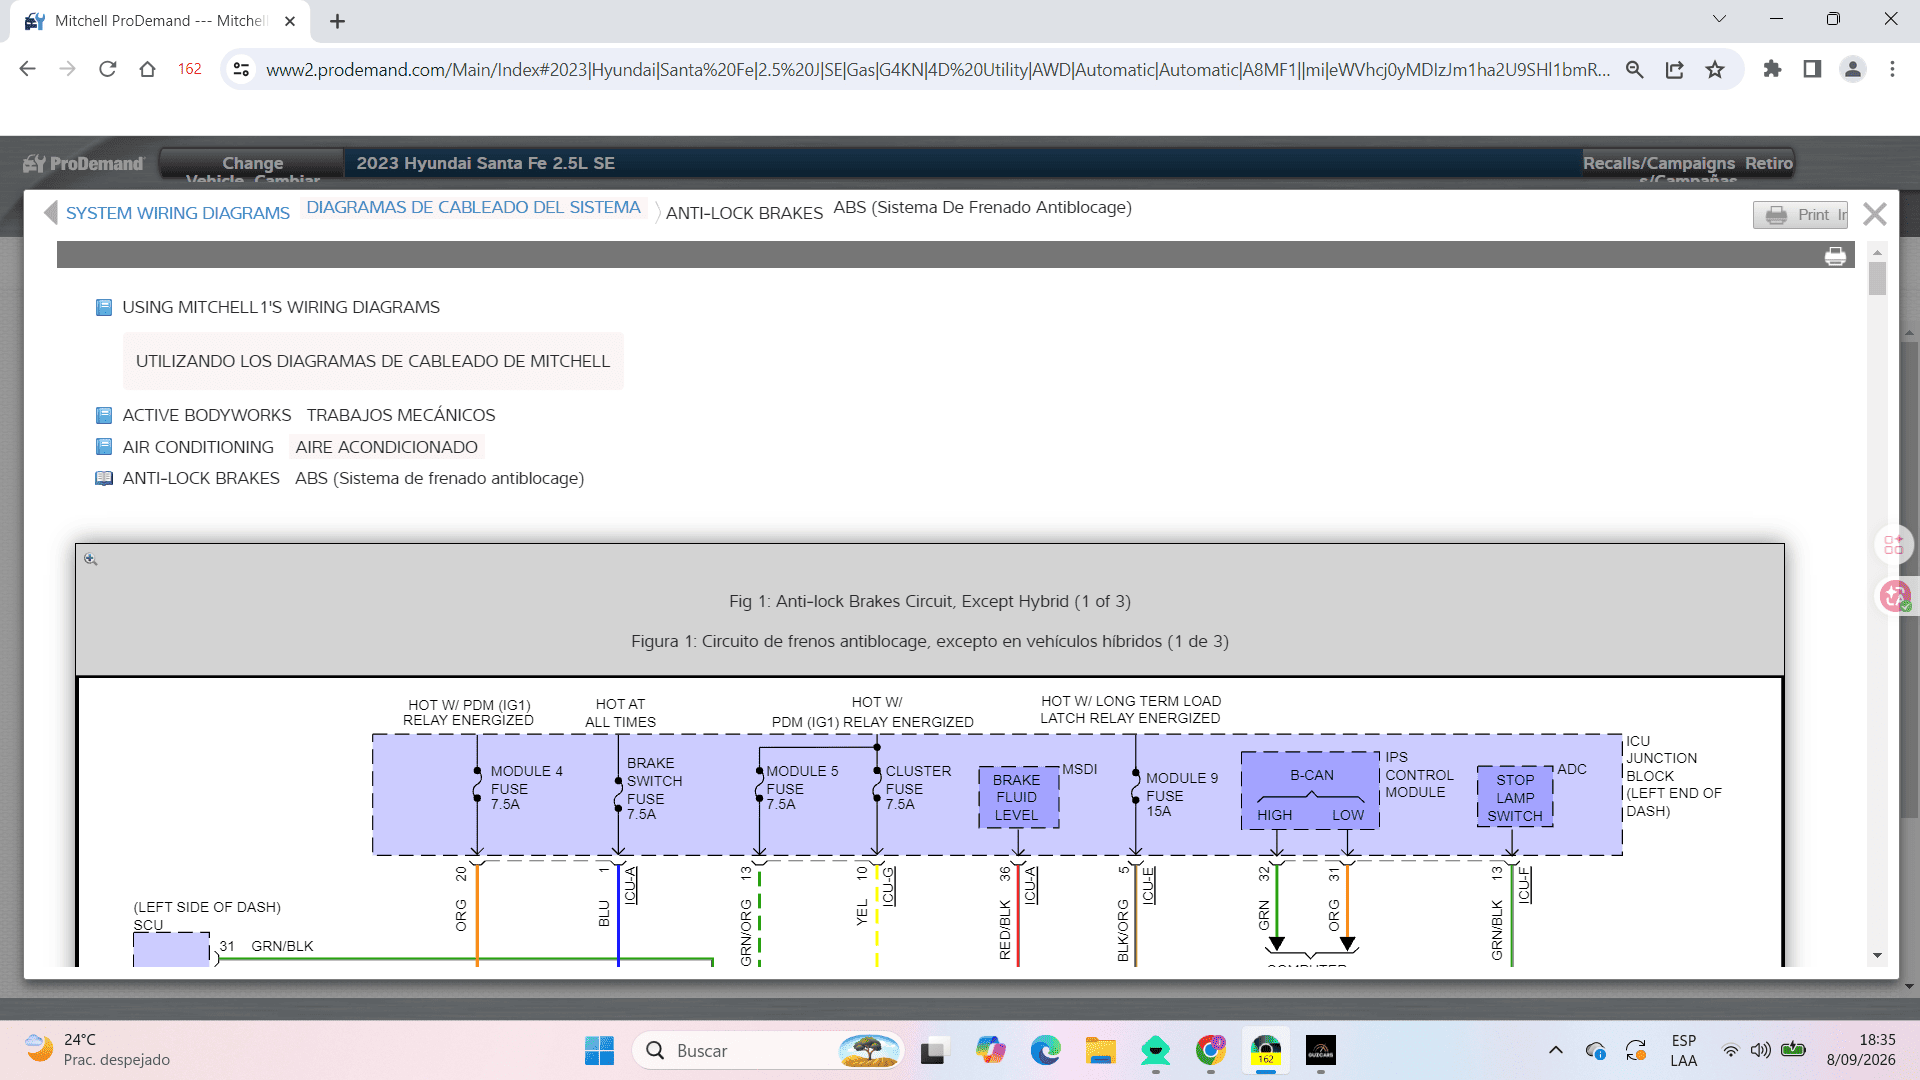The image size is (1920, 1080).
Task: Open the browser profile menu
Action: coord(1853,69)
